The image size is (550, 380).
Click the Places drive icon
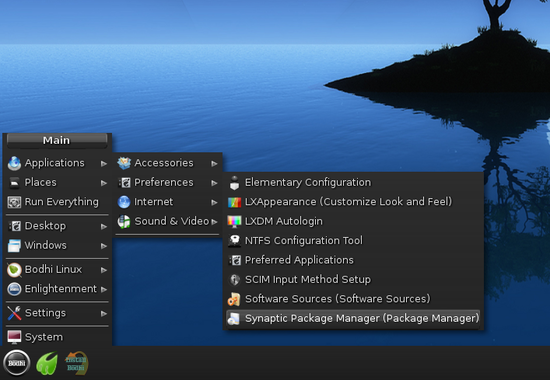[x=14, y=182]
